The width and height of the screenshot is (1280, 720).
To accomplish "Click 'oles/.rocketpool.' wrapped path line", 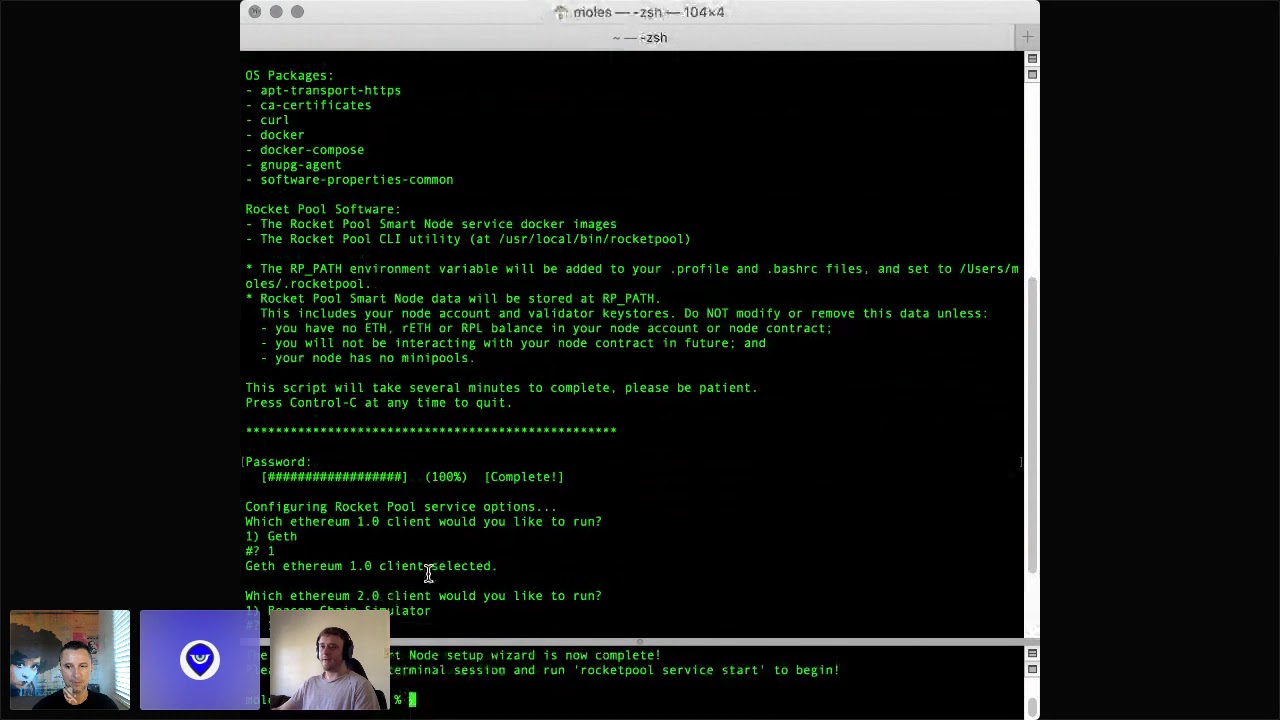I will (x=308, y=284).
